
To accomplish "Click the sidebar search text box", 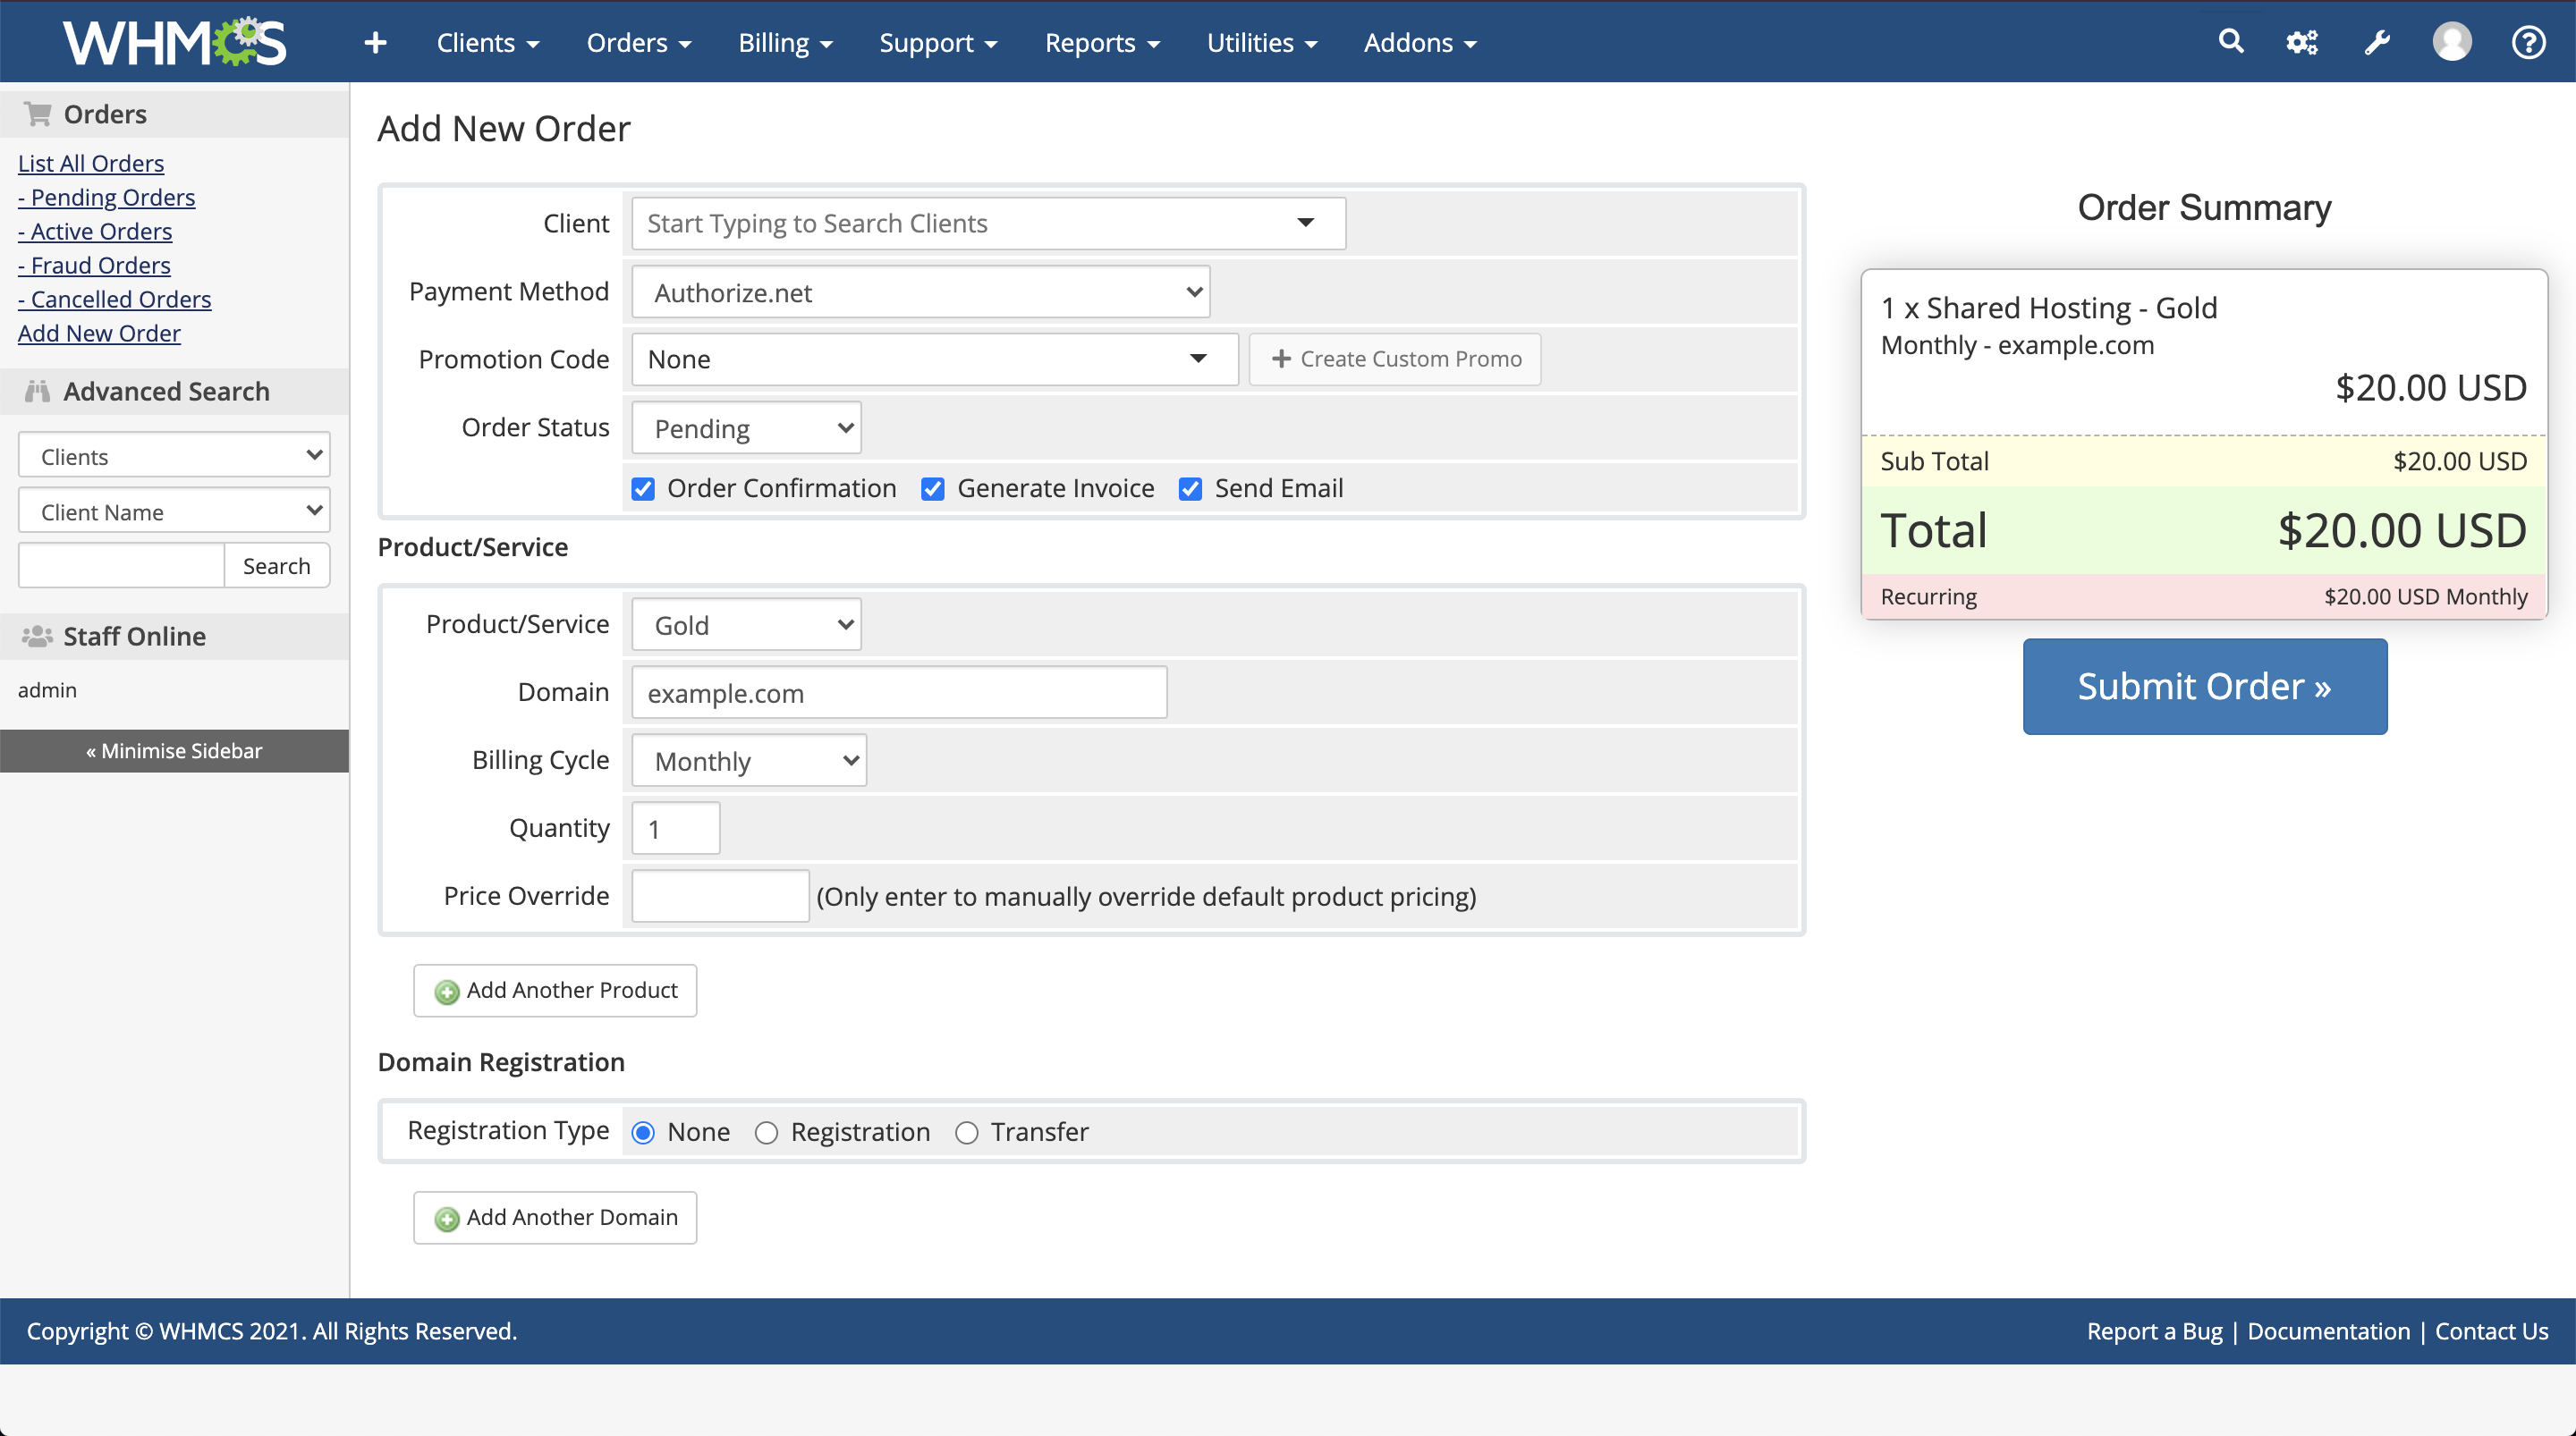I will pos(121,566).
